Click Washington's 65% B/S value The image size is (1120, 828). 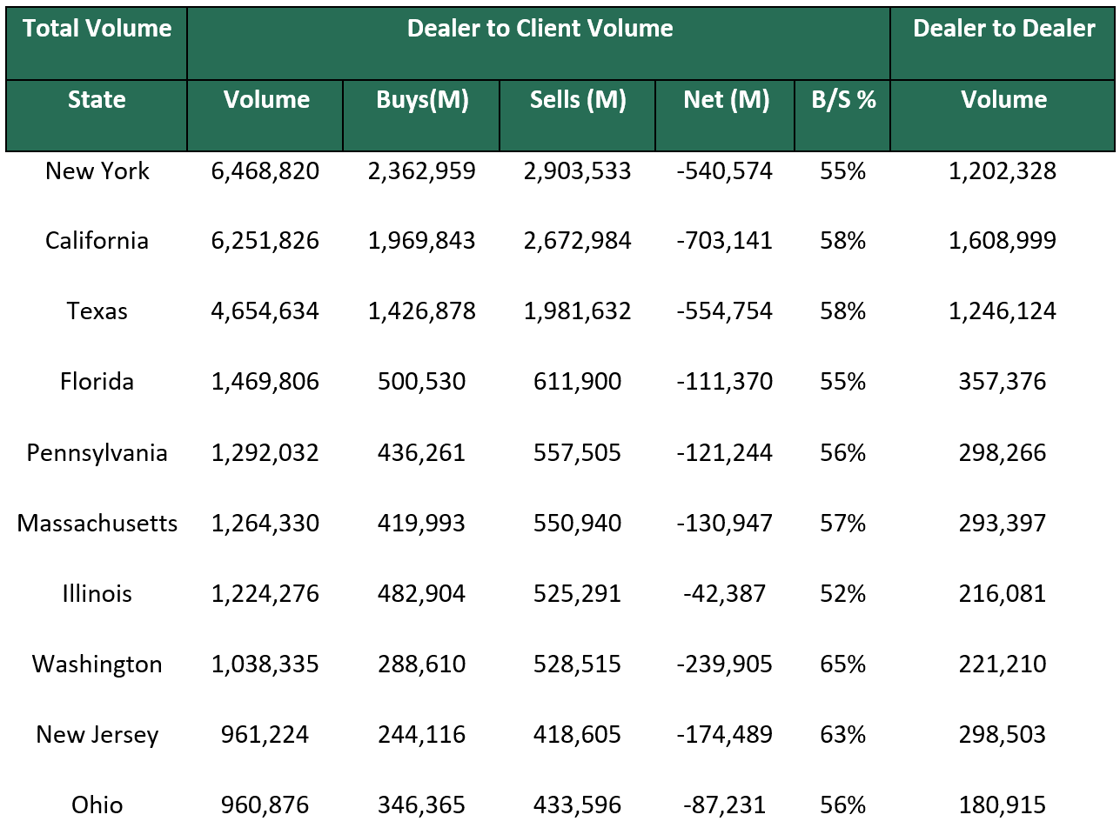point(841,664)
